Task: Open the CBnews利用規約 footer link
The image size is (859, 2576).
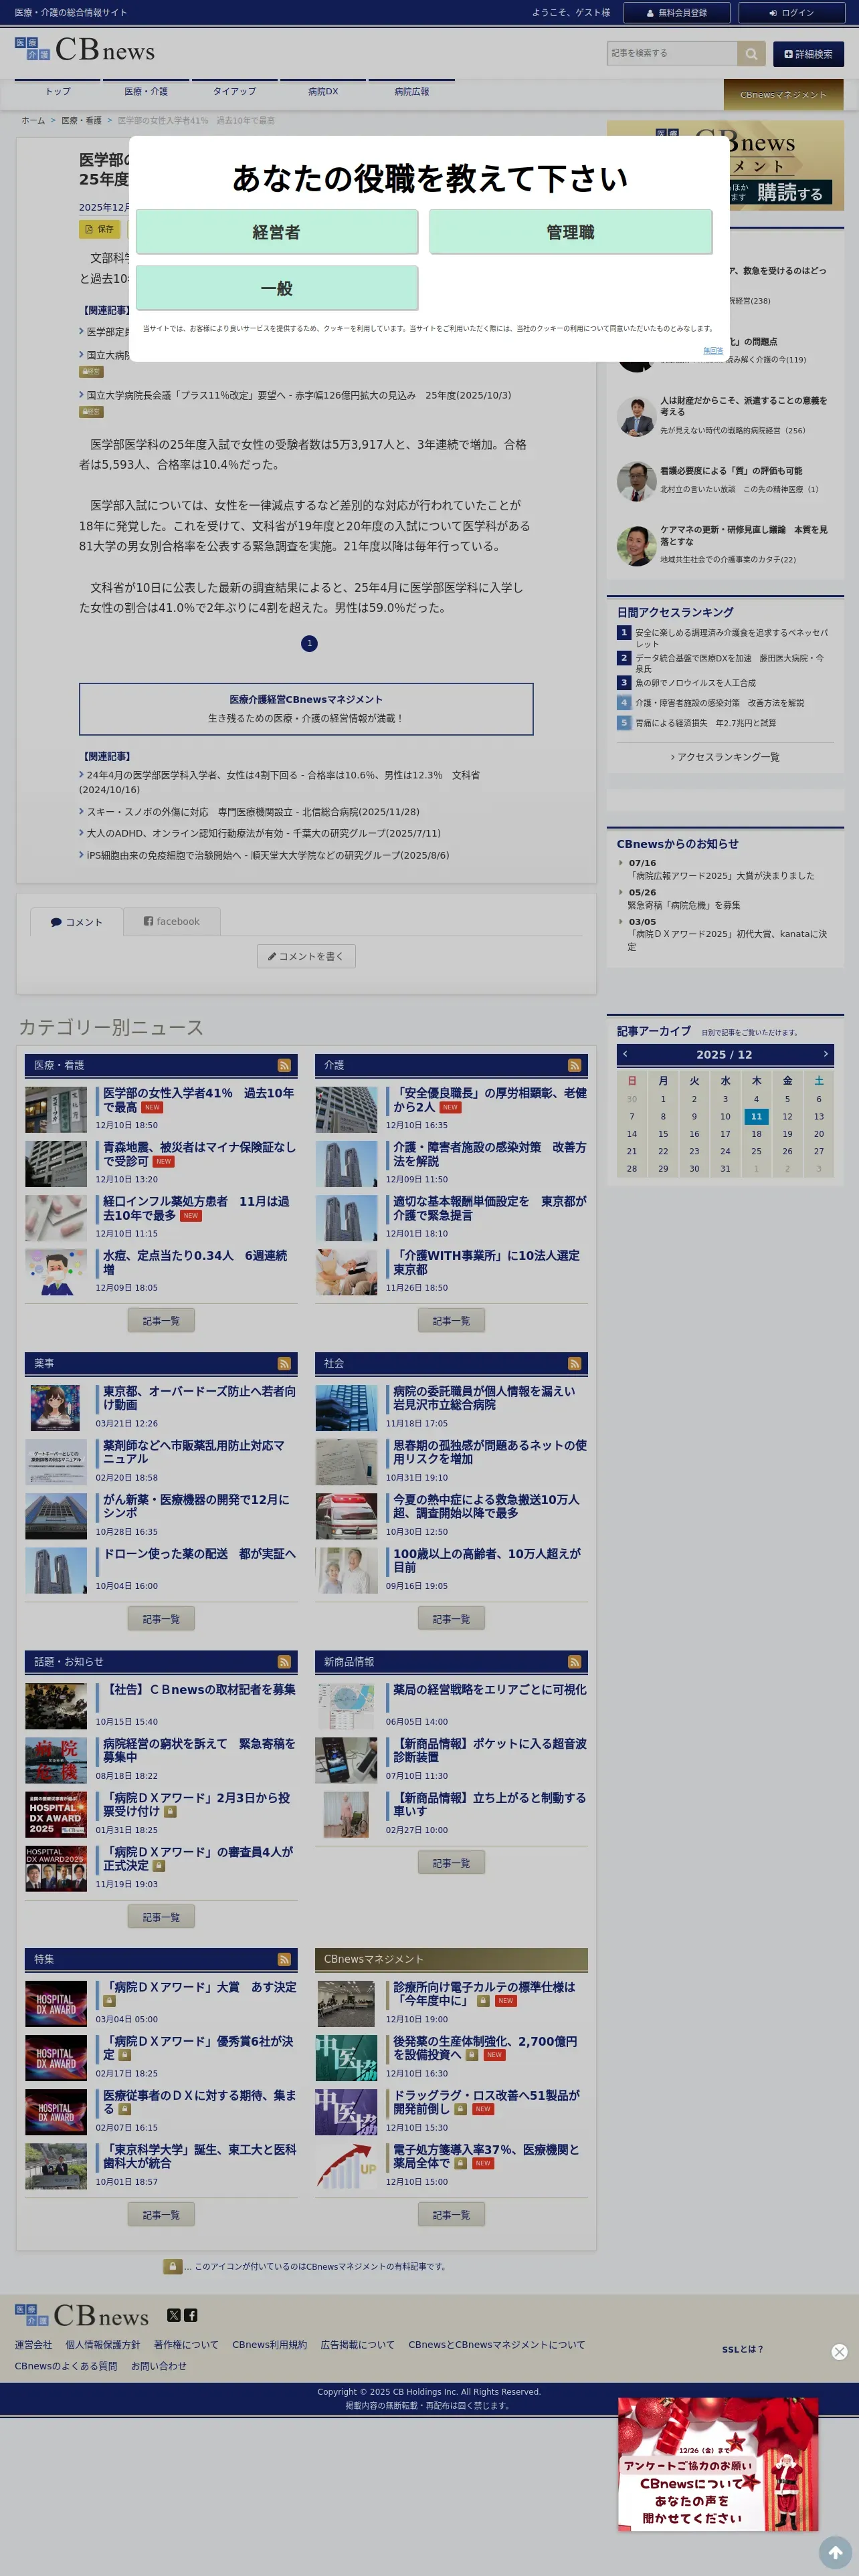Action: point(270,2345)
